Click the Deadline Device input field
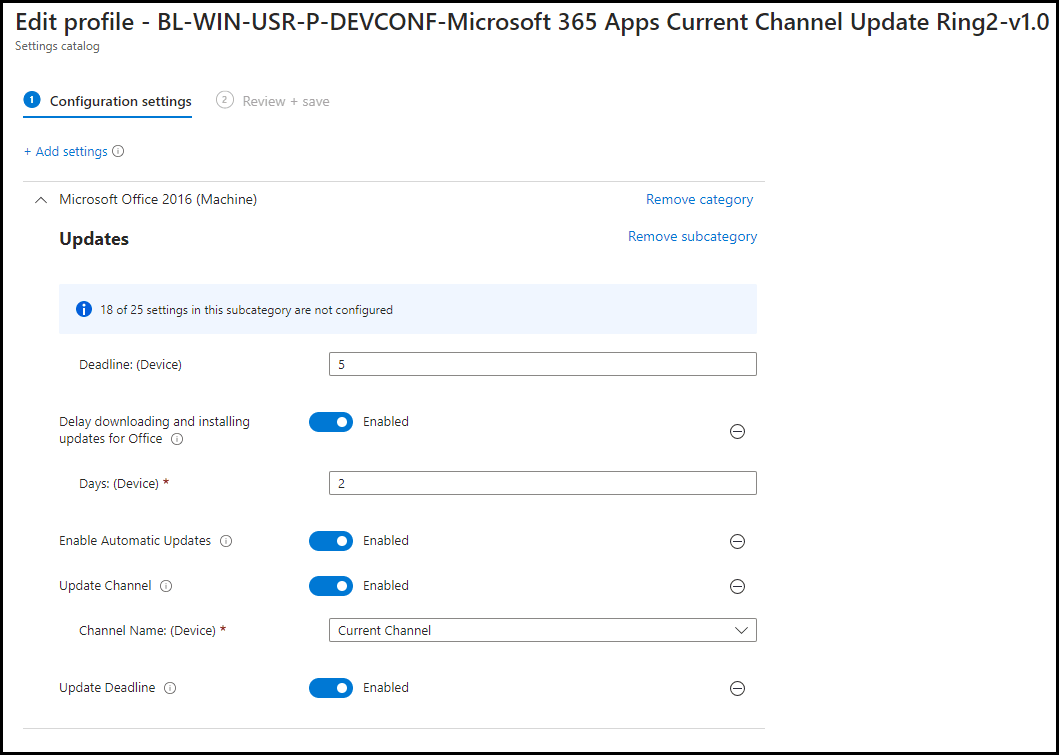Viewport: 1059px width, 755px height. tap(542, 364)
